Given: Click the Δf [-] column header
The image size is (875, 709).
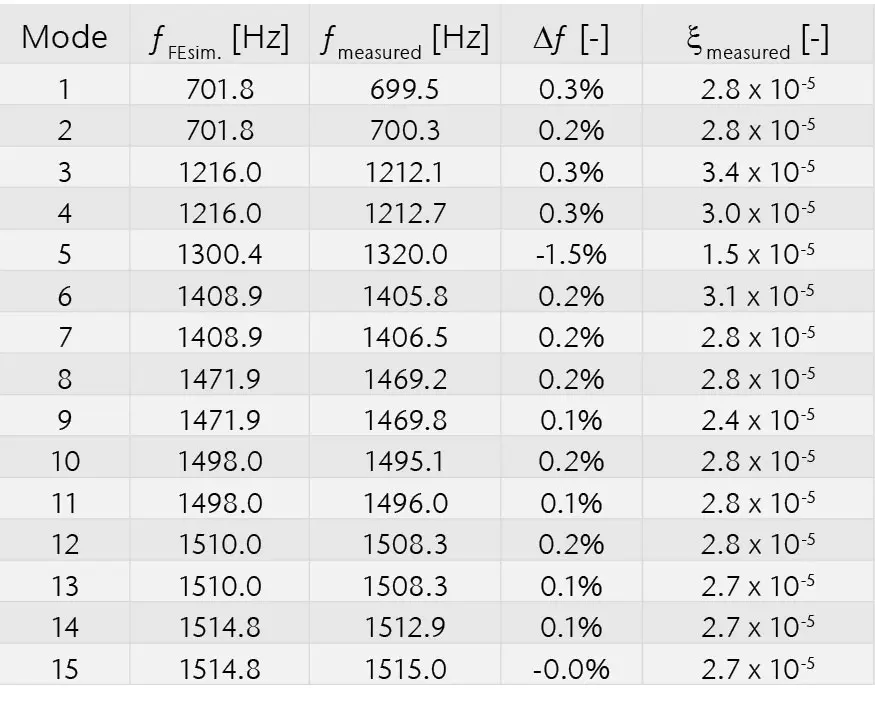Looking at the screenshot, I should (x=571, y=39).
